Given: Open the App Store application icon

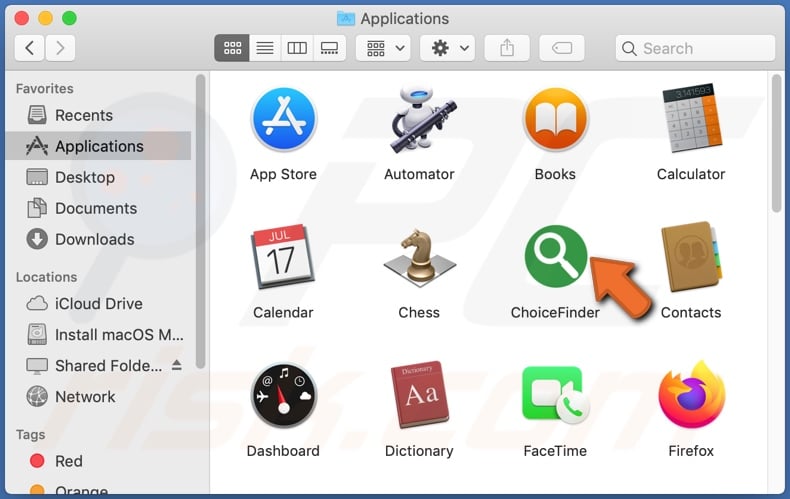Looking at the screenshot, I should click(284, 119).
